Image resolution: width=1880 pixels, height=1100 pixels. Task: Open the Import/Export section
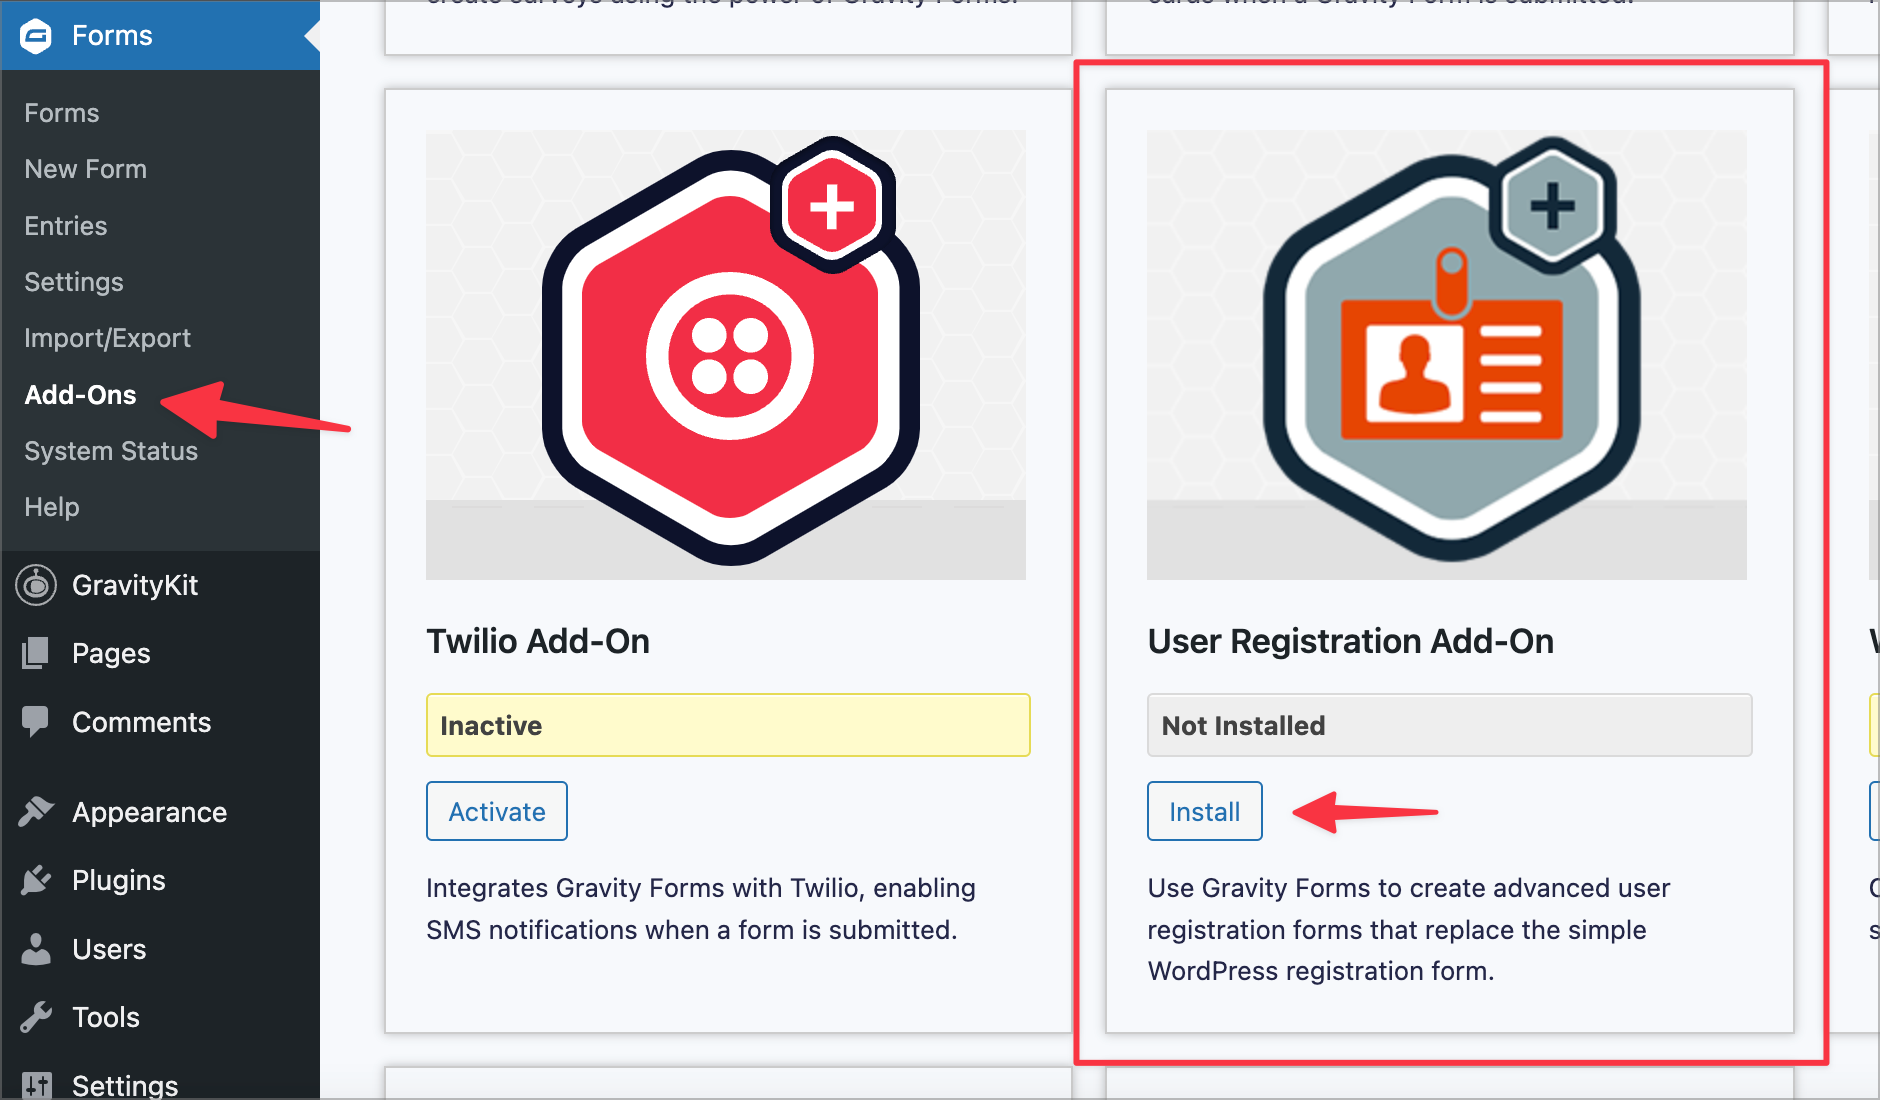108,338
